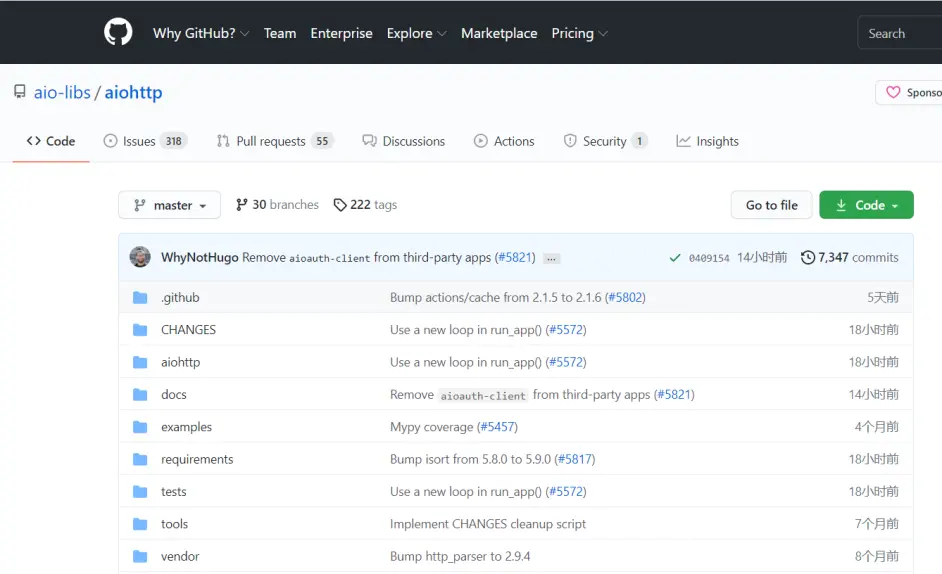942x574 pixels.
Task: Click the repository book icon beside aio-libs
Action: [x=20, y=92]
